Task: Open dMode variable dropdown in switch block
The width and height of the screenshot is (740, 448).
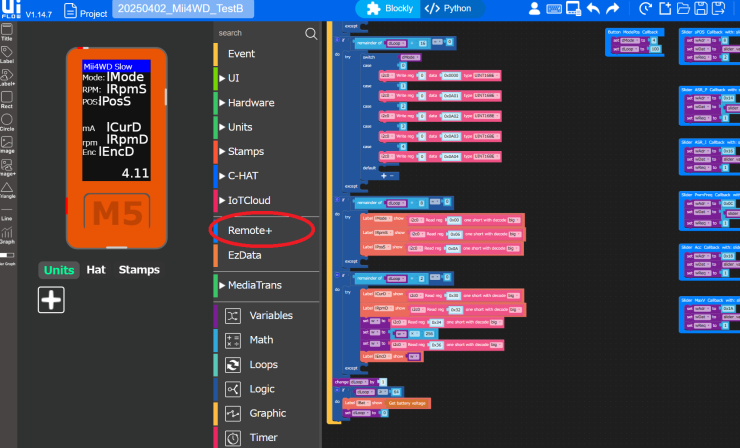Action: (x=409, y=57)
